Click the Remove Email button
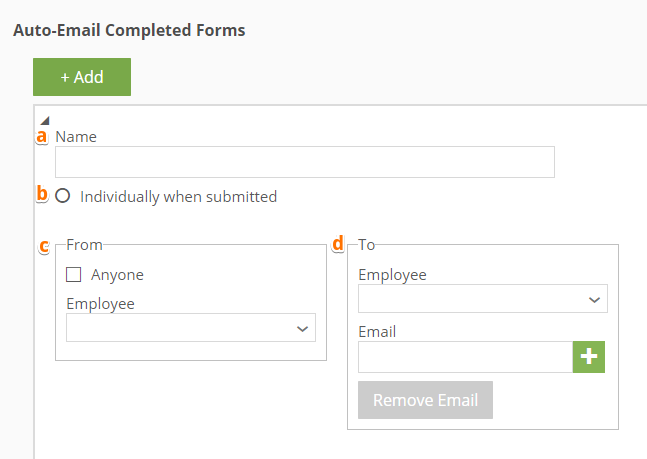This screenshot has height=459, width=647. 425,400
